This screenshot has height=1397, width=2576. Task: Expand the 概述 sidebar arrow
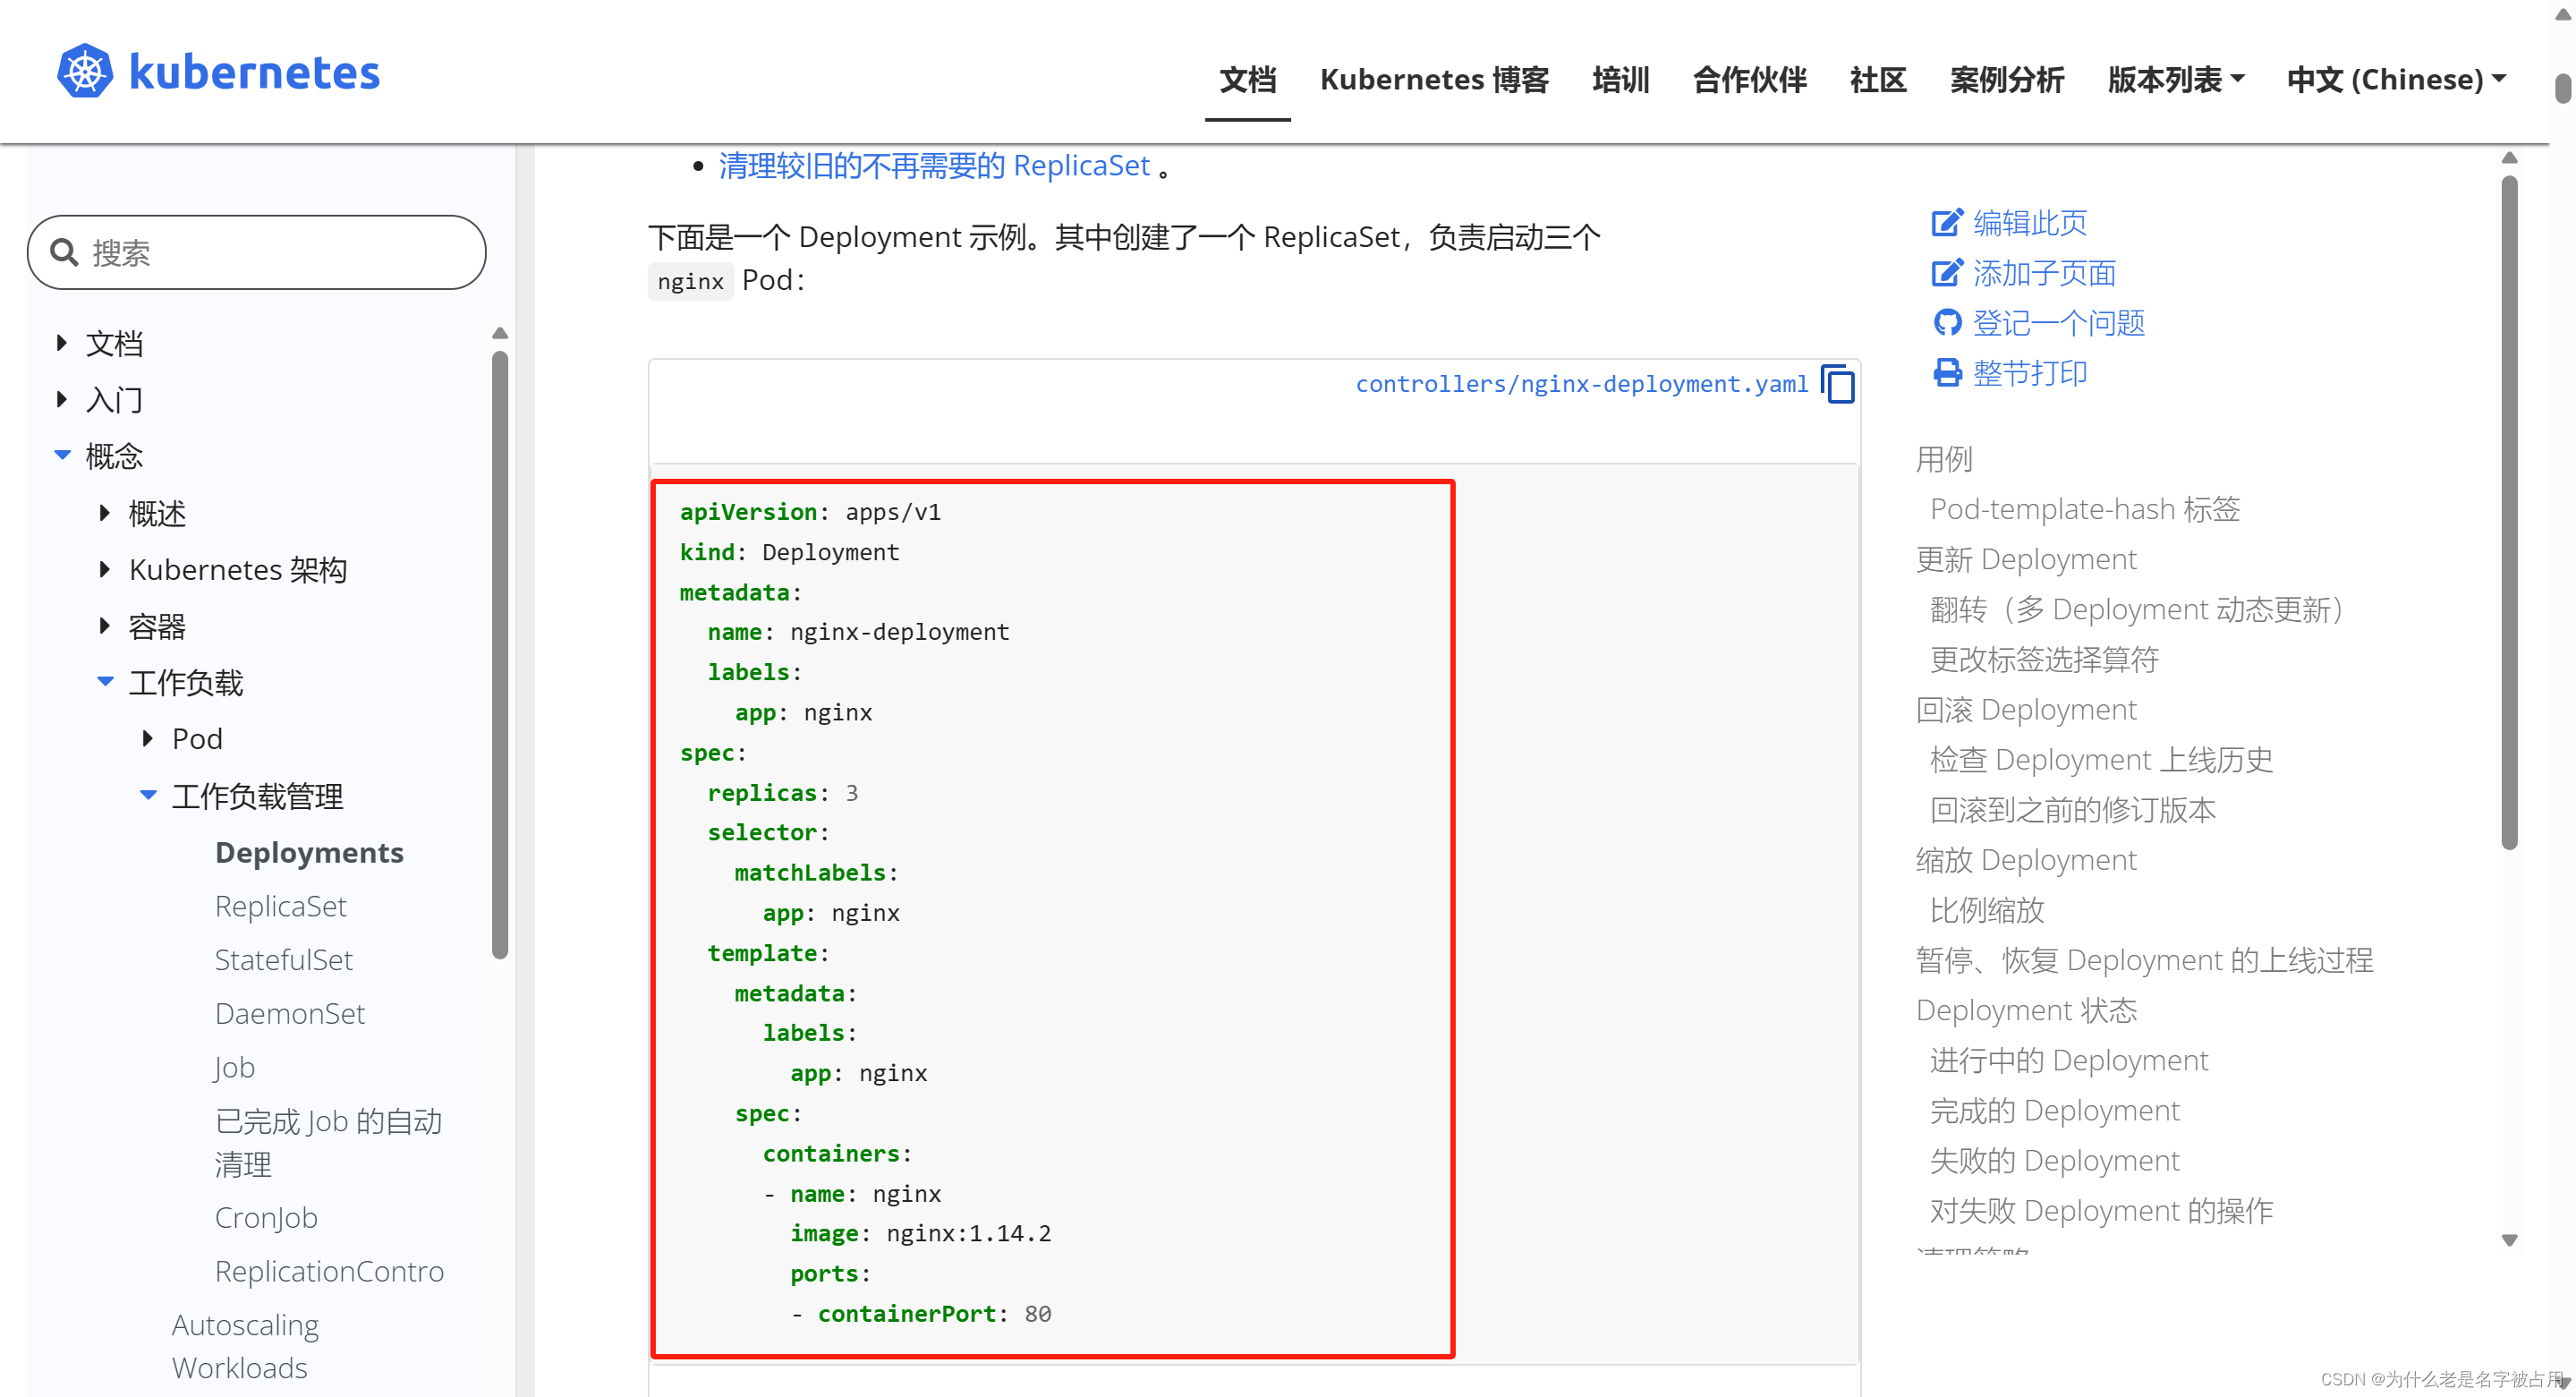point(105,513)
